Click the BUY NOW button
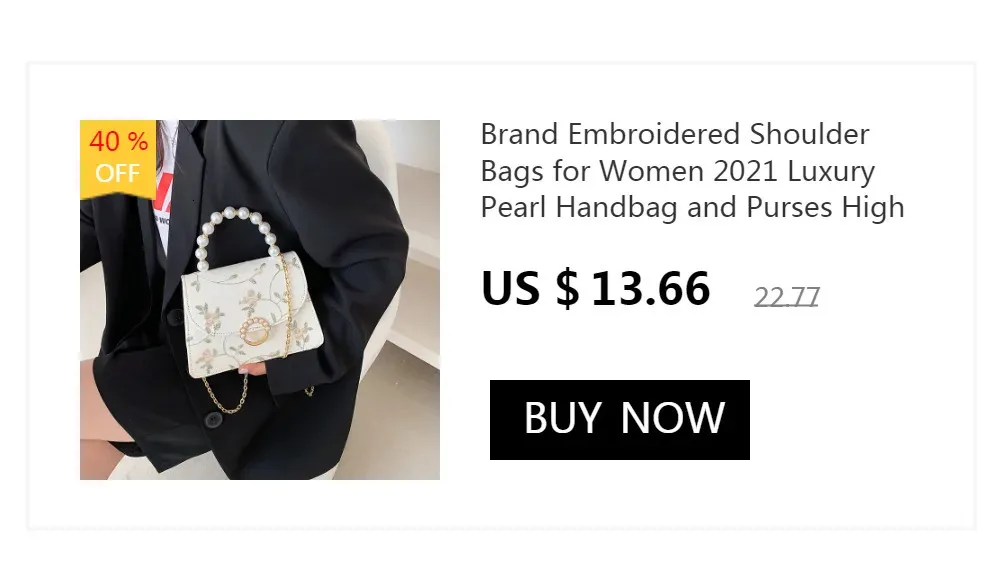The height and width of the screenshot is (580, 1000). [x=619, y=420]
